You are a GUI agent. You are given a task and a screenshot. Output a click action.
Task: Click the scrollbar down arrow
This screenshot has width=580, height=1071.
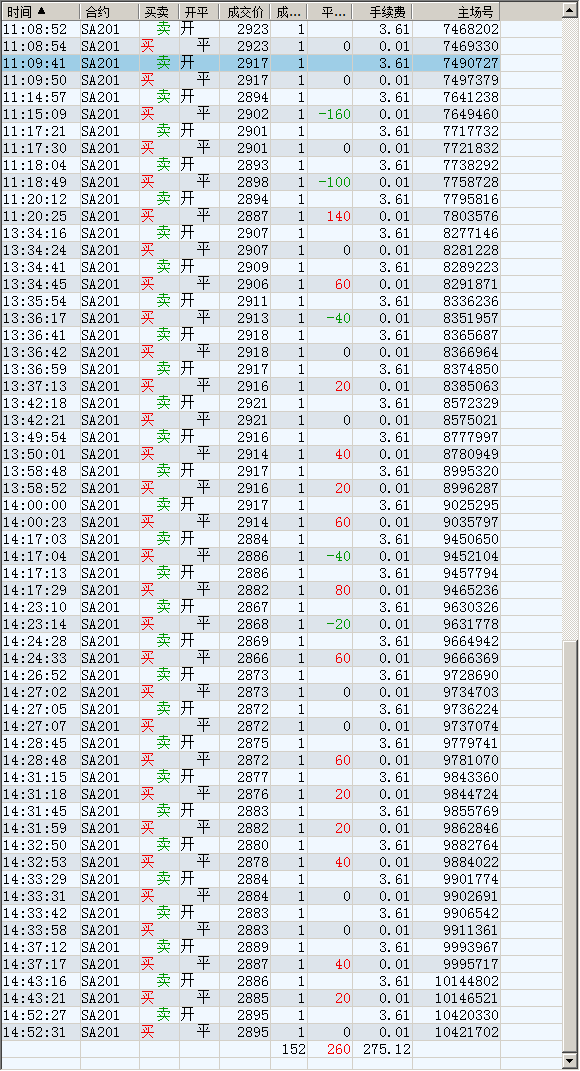(570, 1061)
